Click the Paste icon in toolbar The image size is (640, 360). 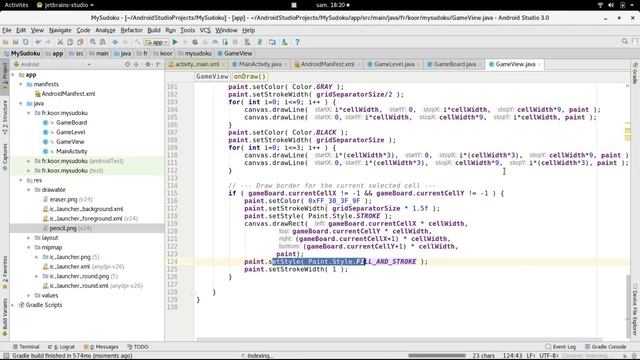(x=80, y=42)
